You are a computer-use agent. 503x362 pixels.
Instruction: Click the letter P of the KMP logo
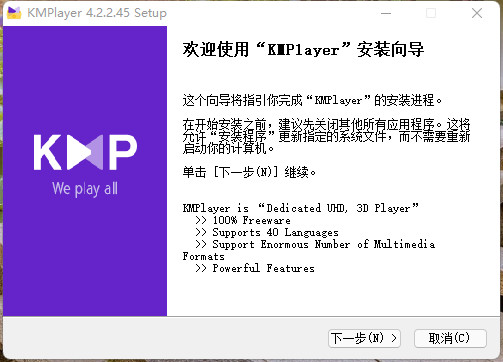tap(123, 152)
